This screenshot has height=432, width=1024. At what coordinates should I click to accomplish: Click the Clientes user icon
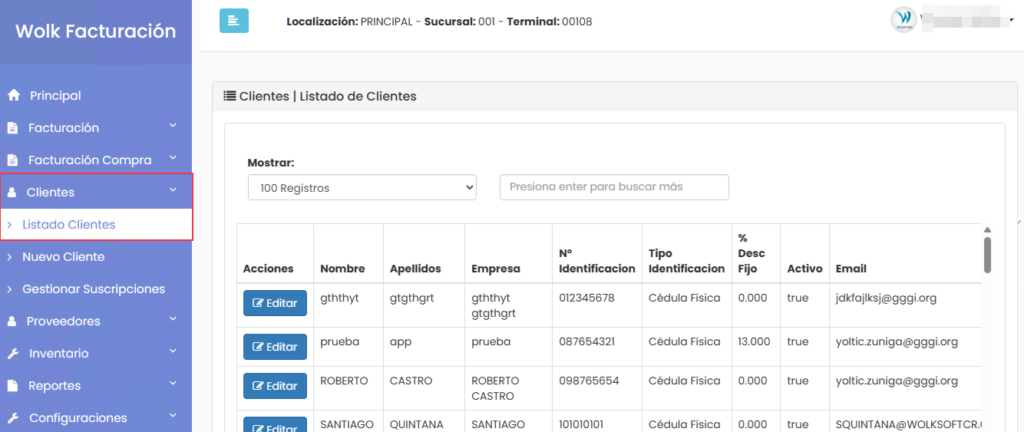(x=13, y=192)
